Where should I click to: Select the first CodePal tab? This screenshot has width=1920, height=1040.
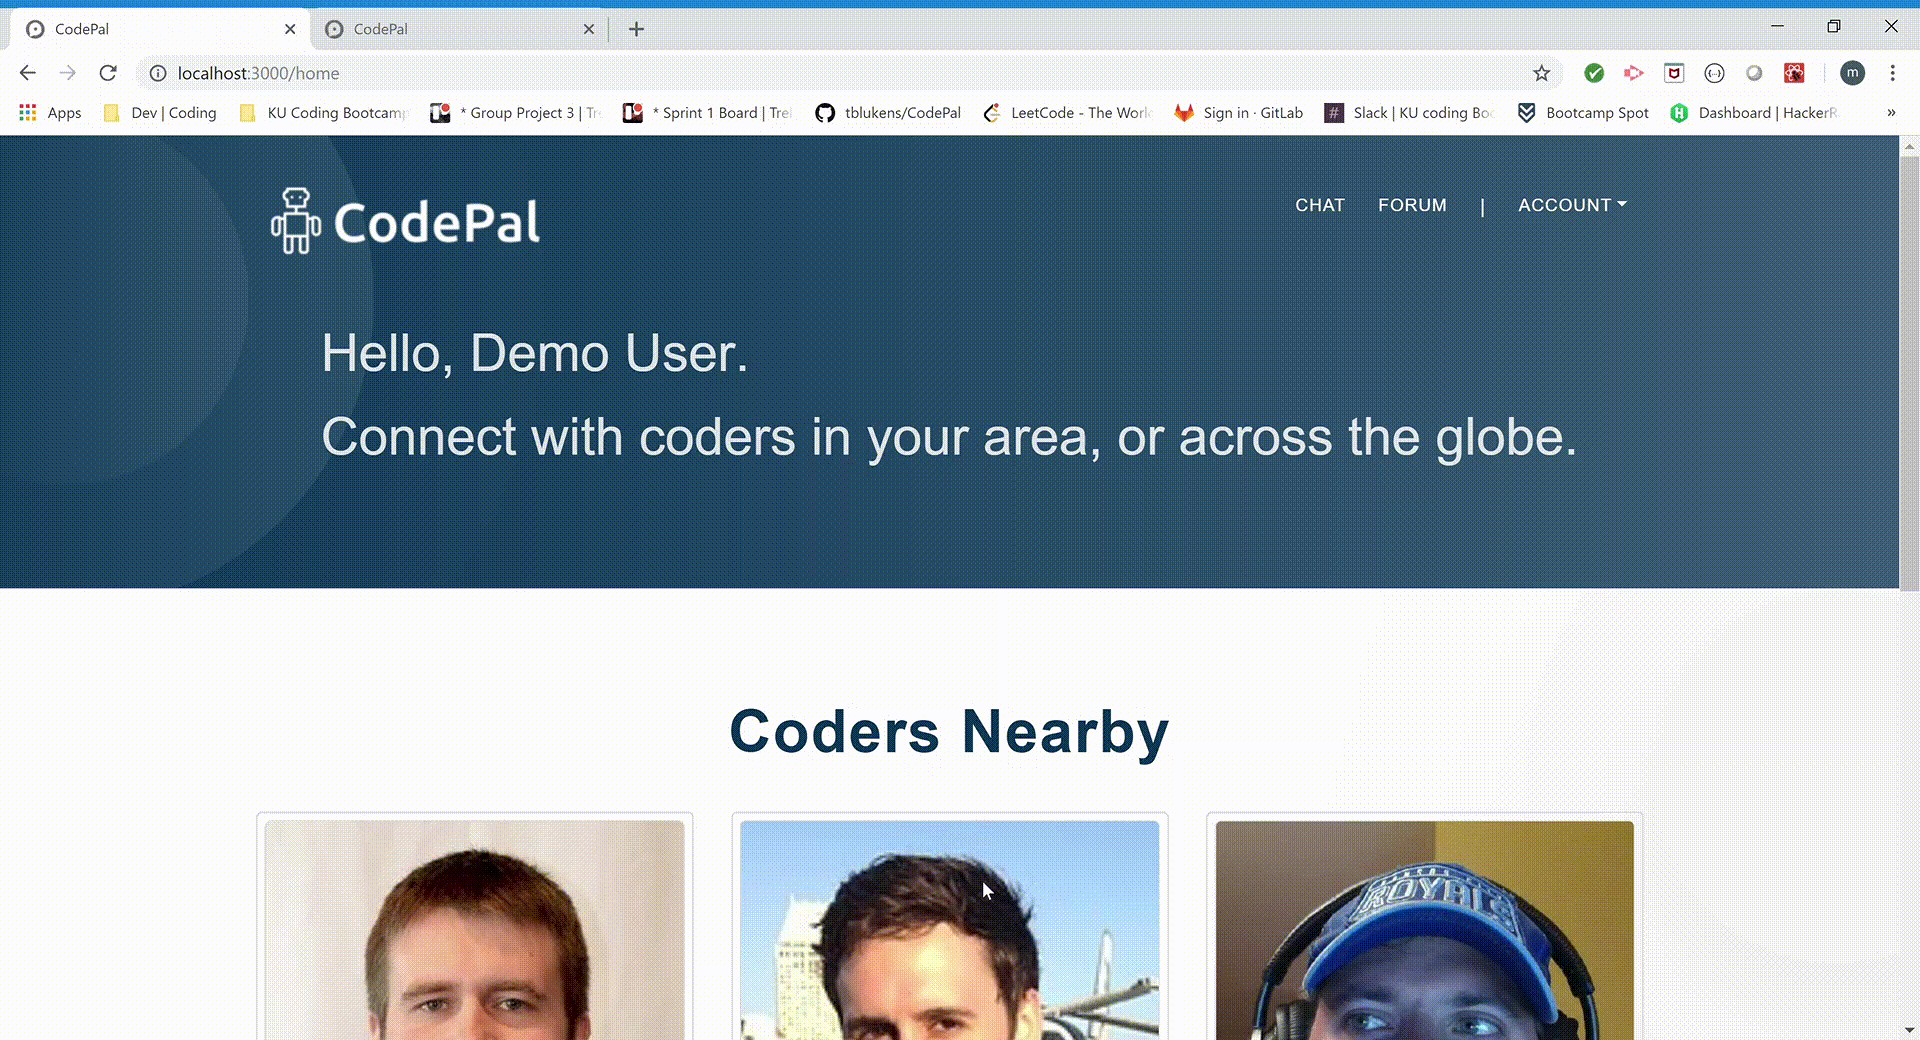[160, 29]
